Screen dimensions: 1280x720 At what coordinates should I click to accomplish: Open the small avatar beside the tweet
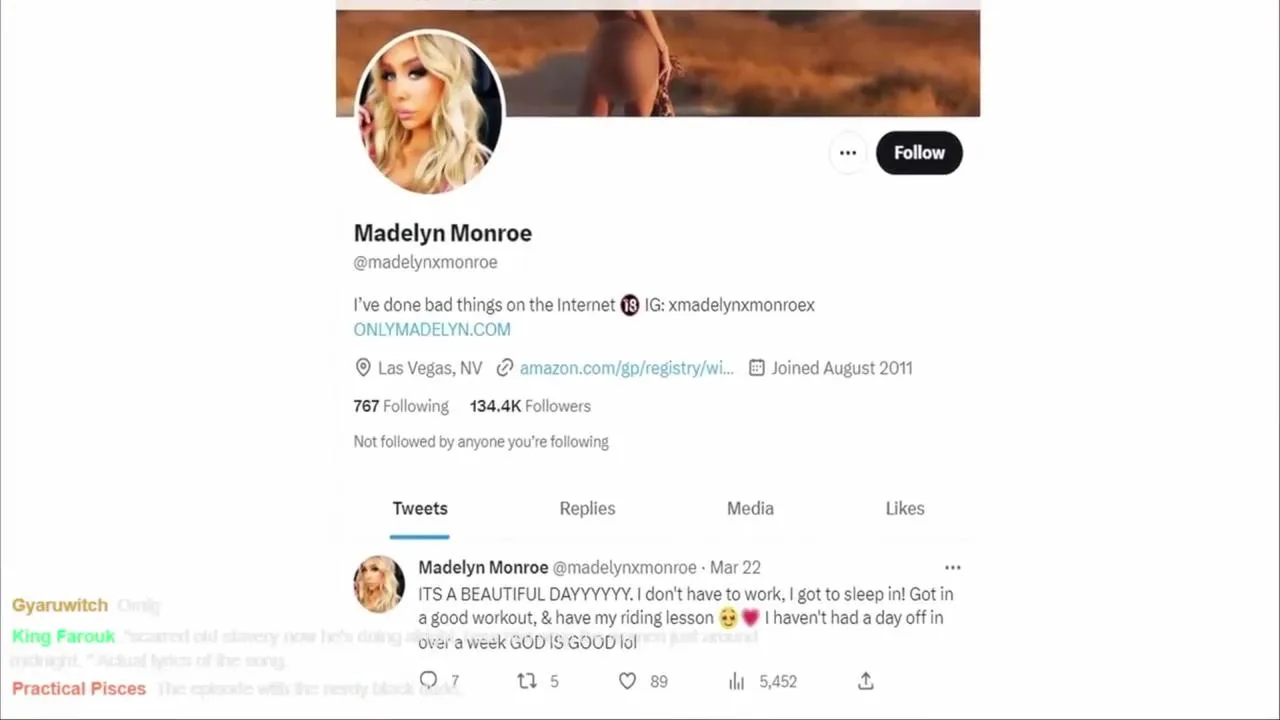(x=379, y=584)
